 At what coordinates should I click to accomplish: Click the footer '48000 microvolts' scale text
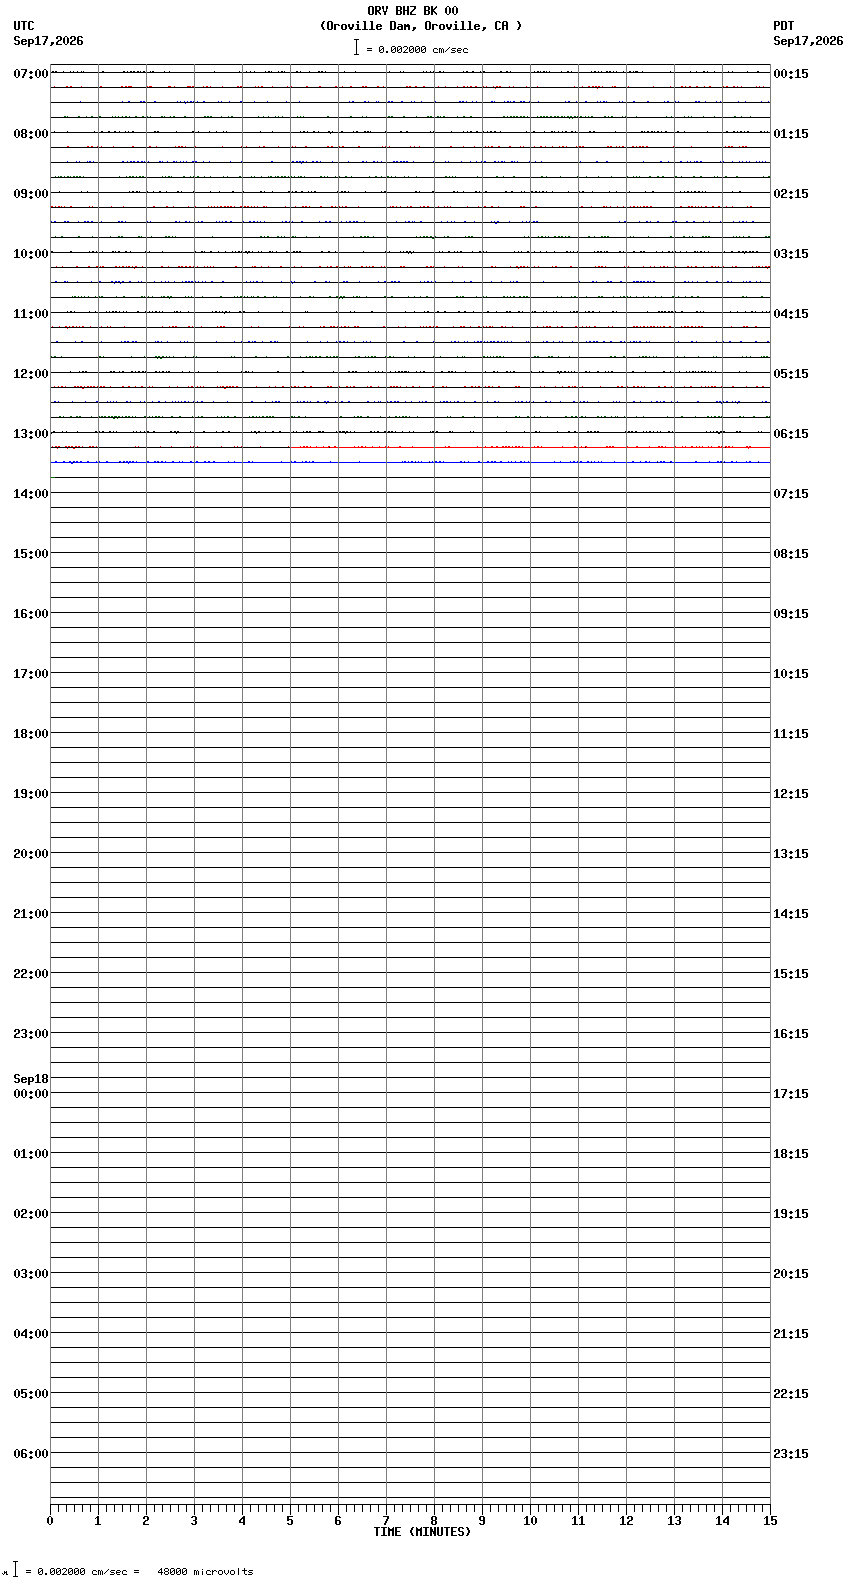(x=205, y=1572)
